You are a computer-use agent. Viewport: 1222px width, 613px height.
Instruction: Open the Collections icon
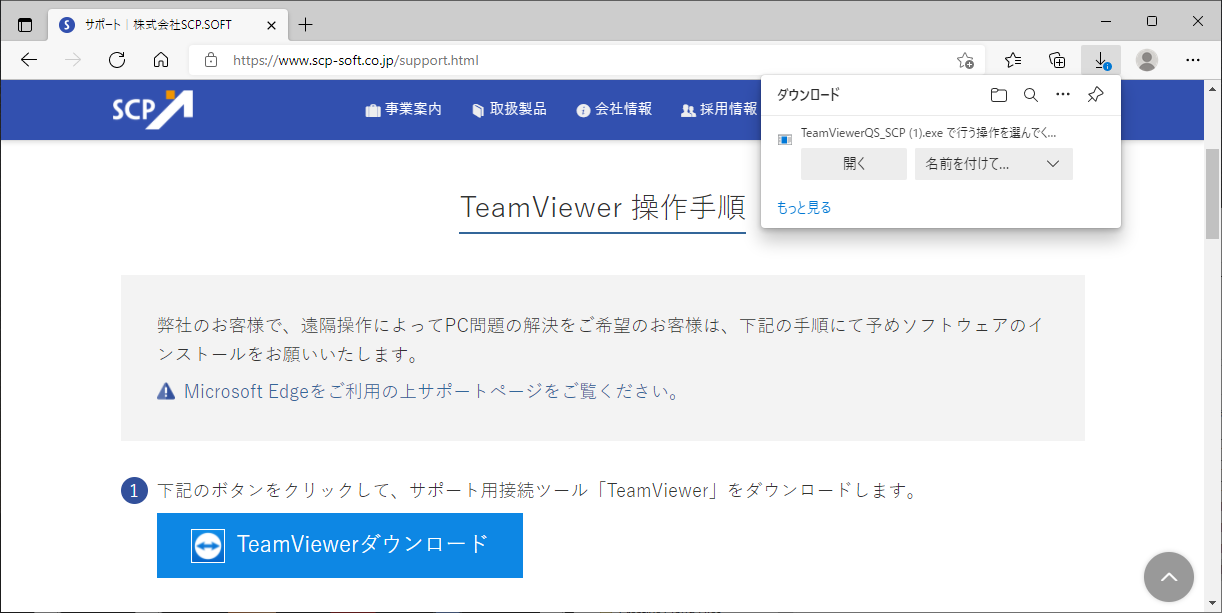click(1057, 60)
